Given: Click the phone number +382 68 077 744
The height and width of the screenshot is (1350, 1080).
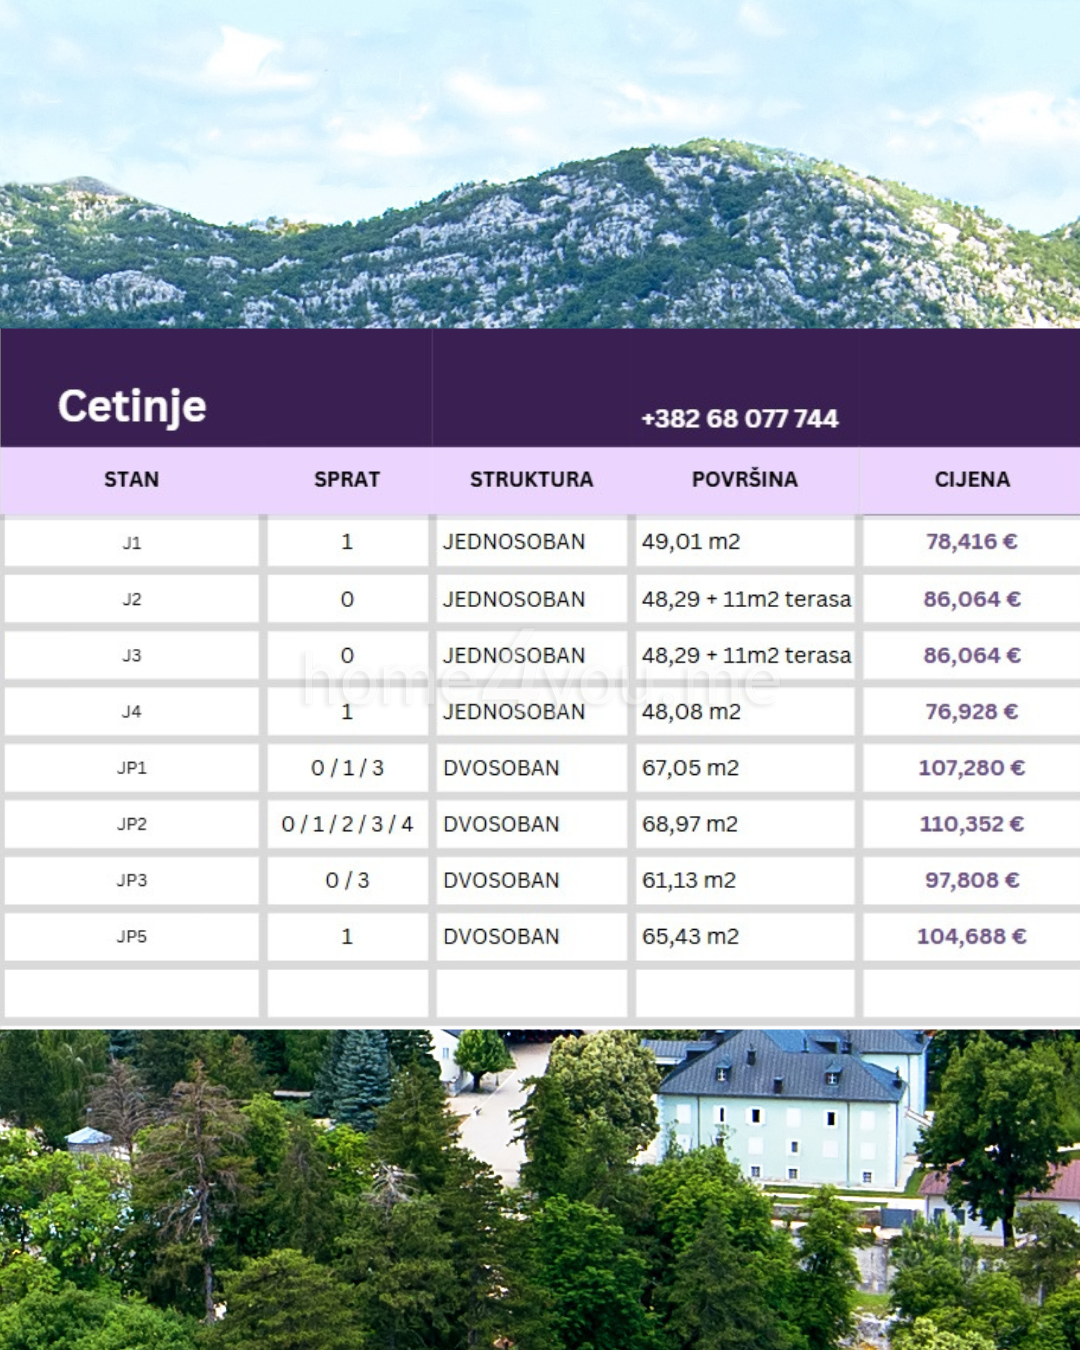Looking at the screenshot, I should [739, 418].
